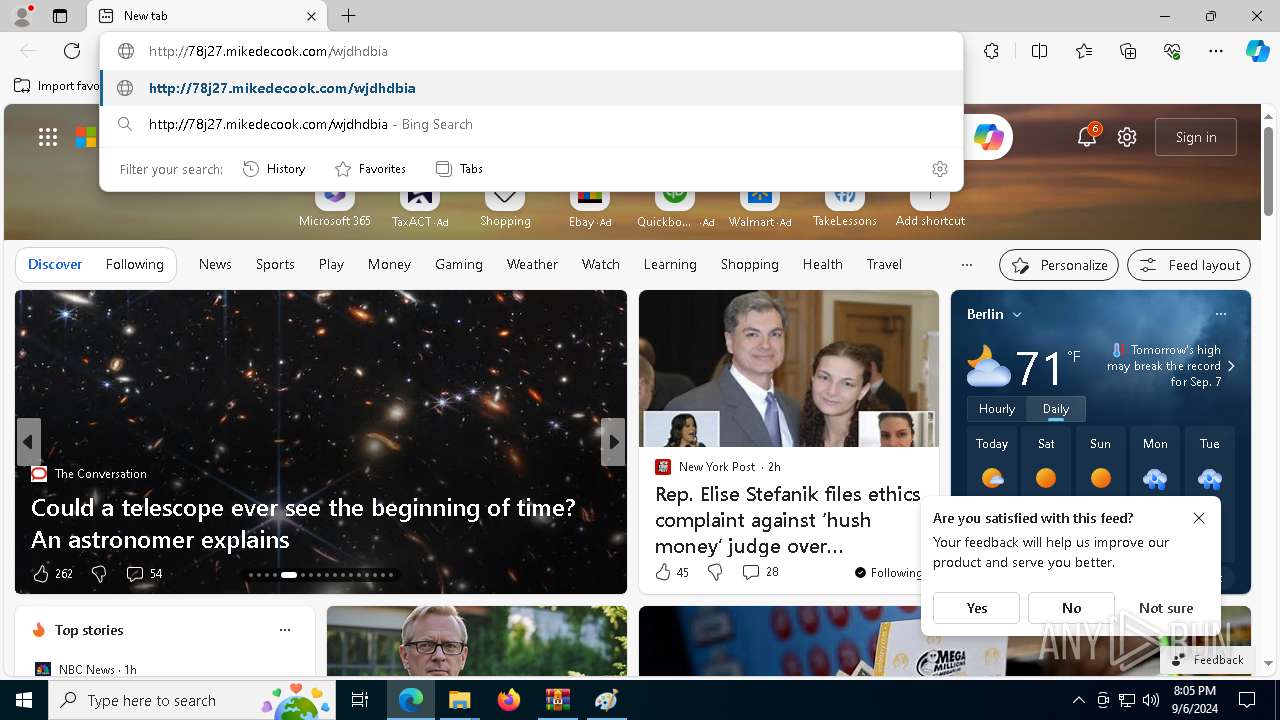
Task: Open the Weather category
Action: point(532,264)
